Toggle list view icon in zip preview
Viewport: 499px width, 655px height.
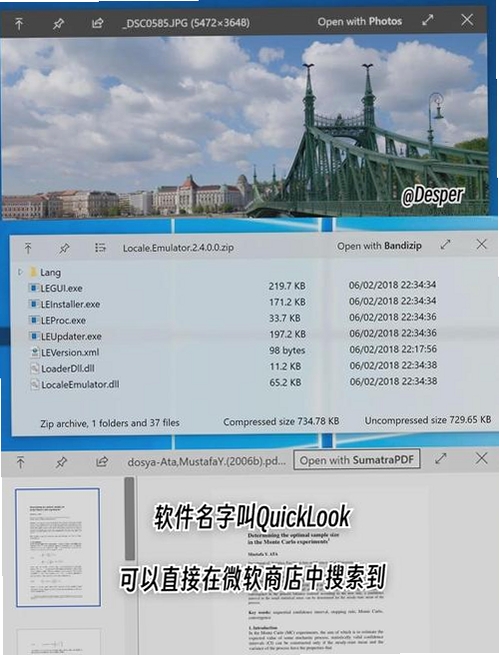point(100,248)
